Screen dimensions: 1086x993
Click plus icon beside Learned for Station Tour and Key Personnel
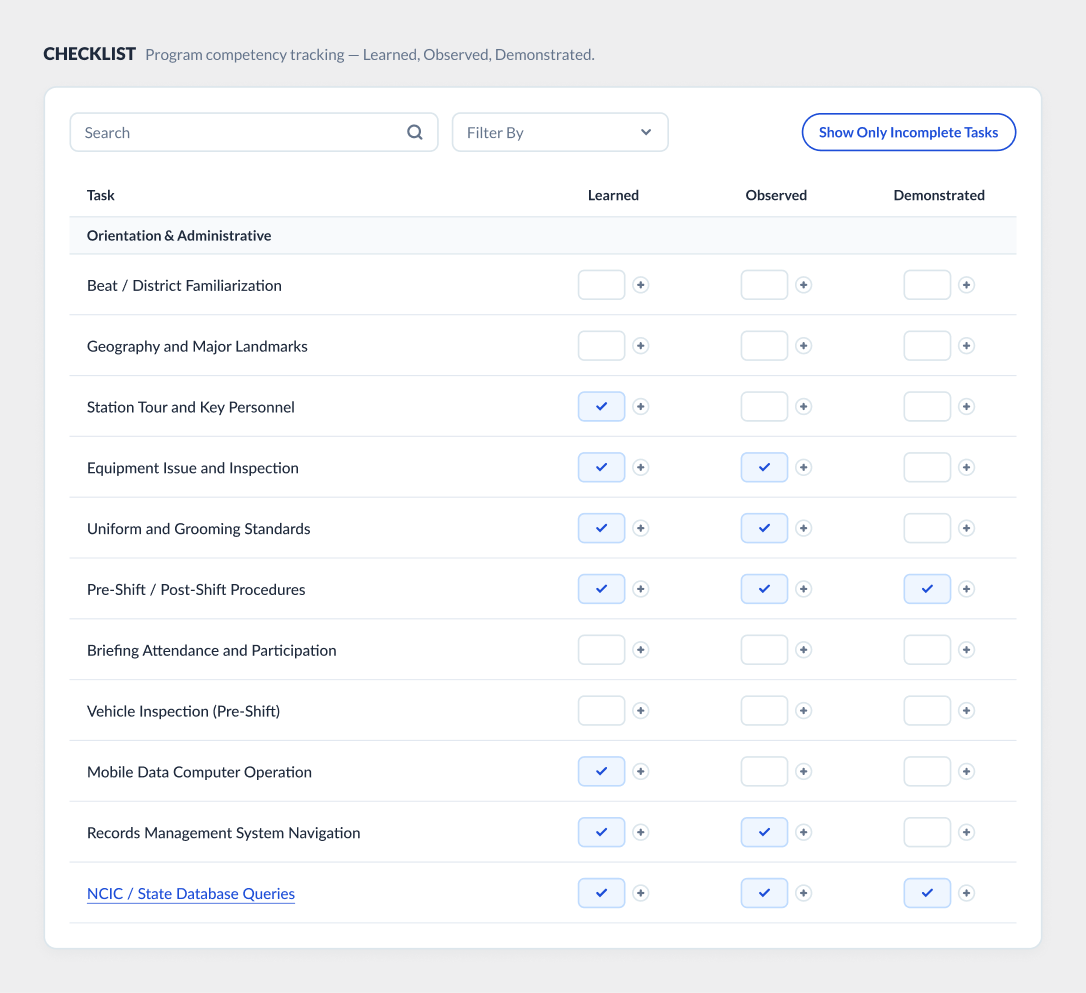click(641, 406)
